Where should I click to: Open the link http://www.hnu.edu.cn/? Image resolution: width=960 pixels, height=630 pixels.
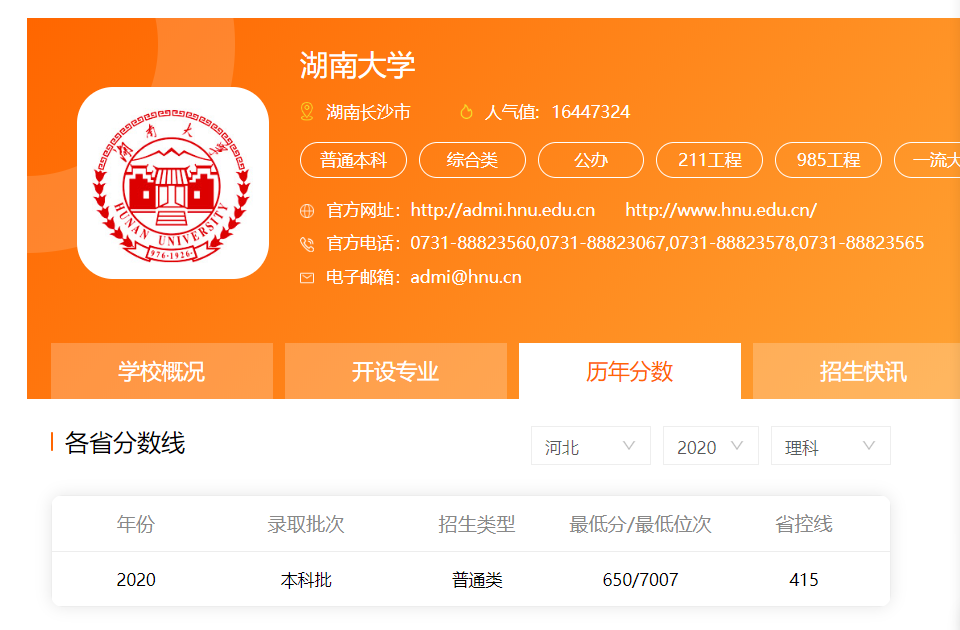(721, 210)
